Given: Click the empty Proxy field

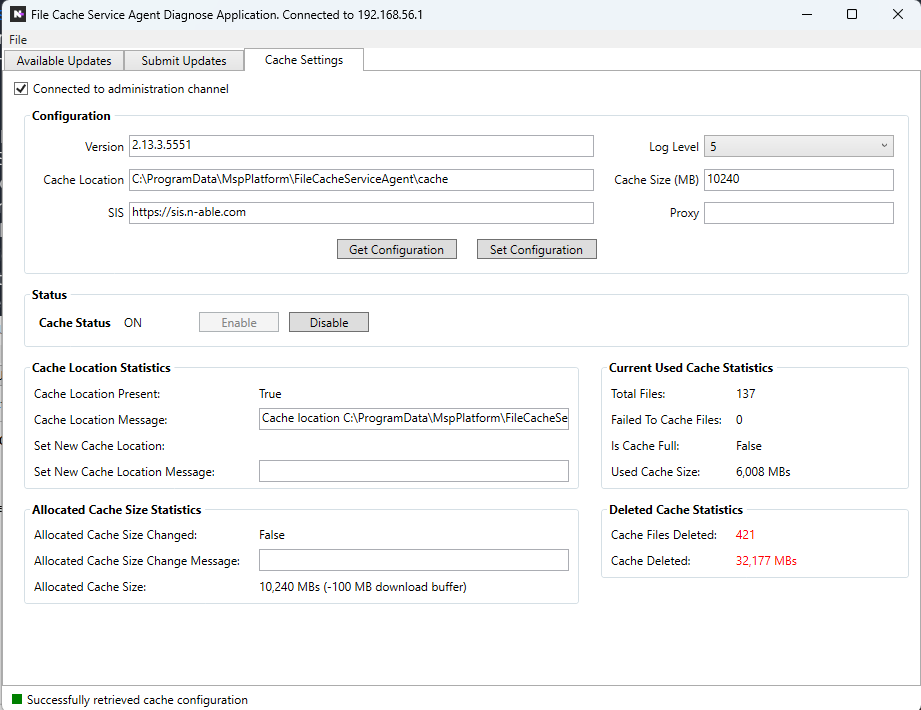Looking at the screenshot, I should point(798,213).
